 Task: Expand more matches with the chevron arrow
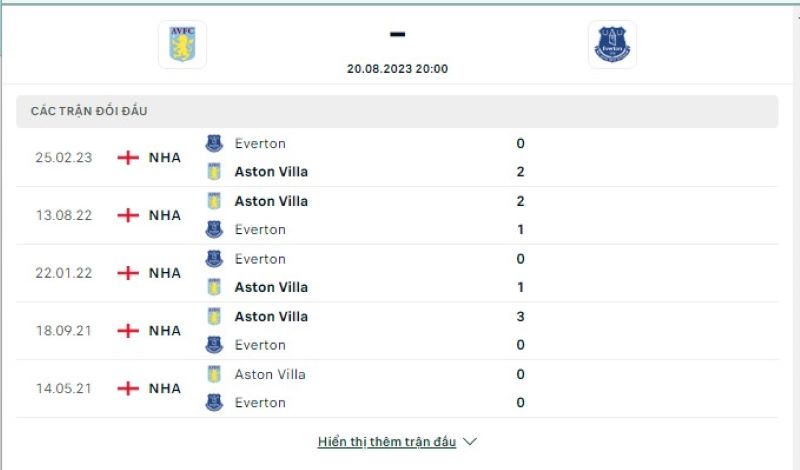[x=471, y=441]
